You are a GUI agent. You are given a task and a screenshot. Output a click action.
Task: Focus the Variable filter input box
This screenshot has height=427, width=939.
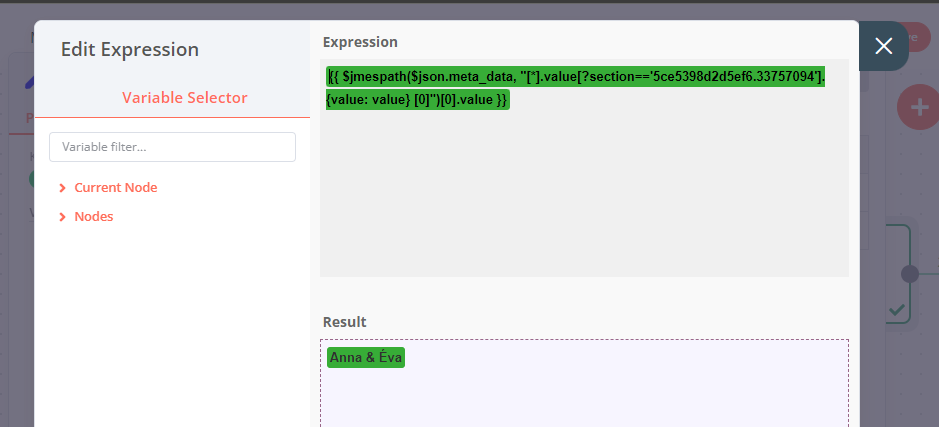(172, 147)
